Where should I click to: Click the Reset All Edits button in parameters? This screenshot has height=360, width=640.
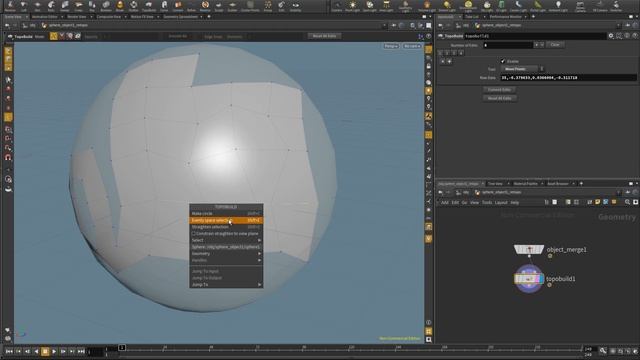pos(499,98)
